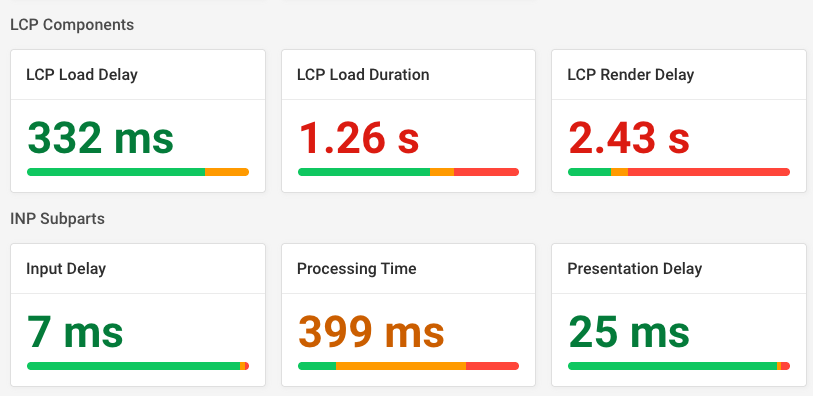Click the LCP Load Delay distribution bar

pyautogui.click(x=138, y=172)
